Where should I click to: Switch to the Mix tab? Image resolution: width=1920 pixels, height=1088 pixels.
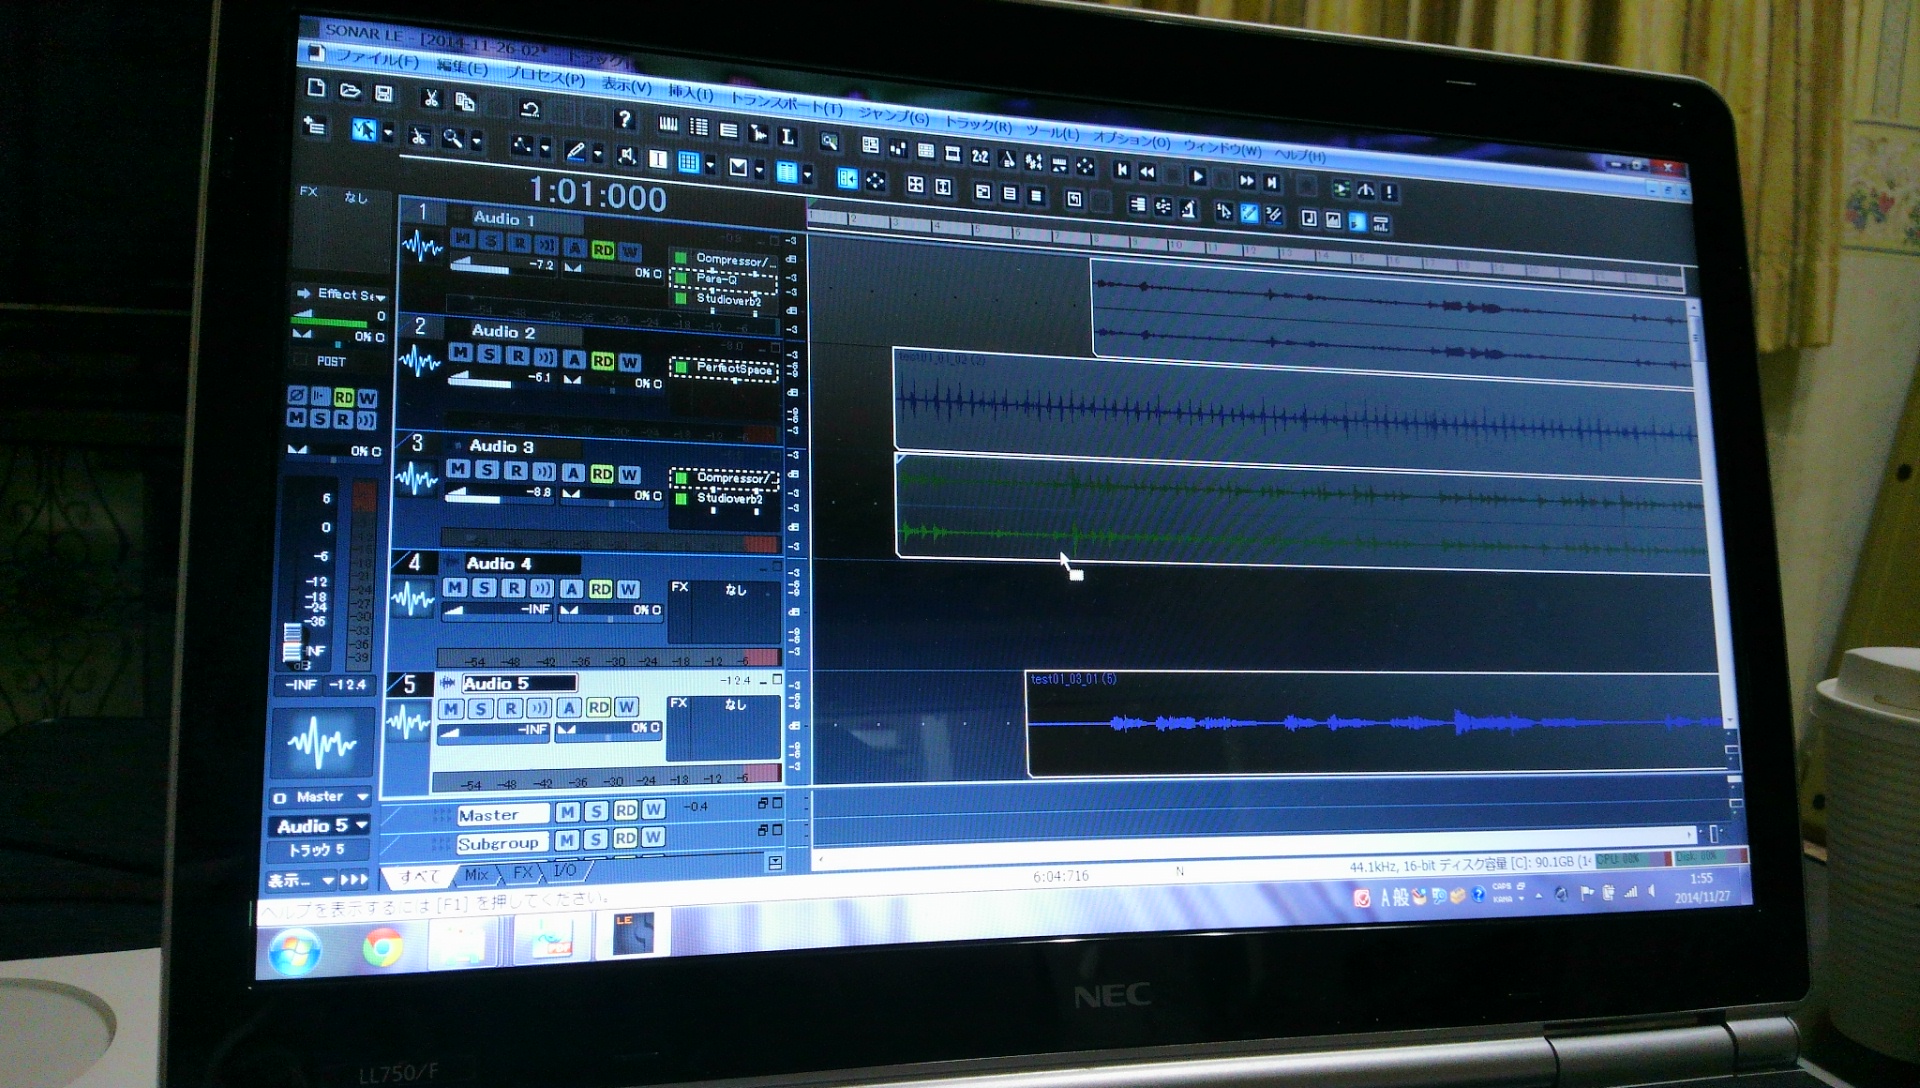click(477, 874)
